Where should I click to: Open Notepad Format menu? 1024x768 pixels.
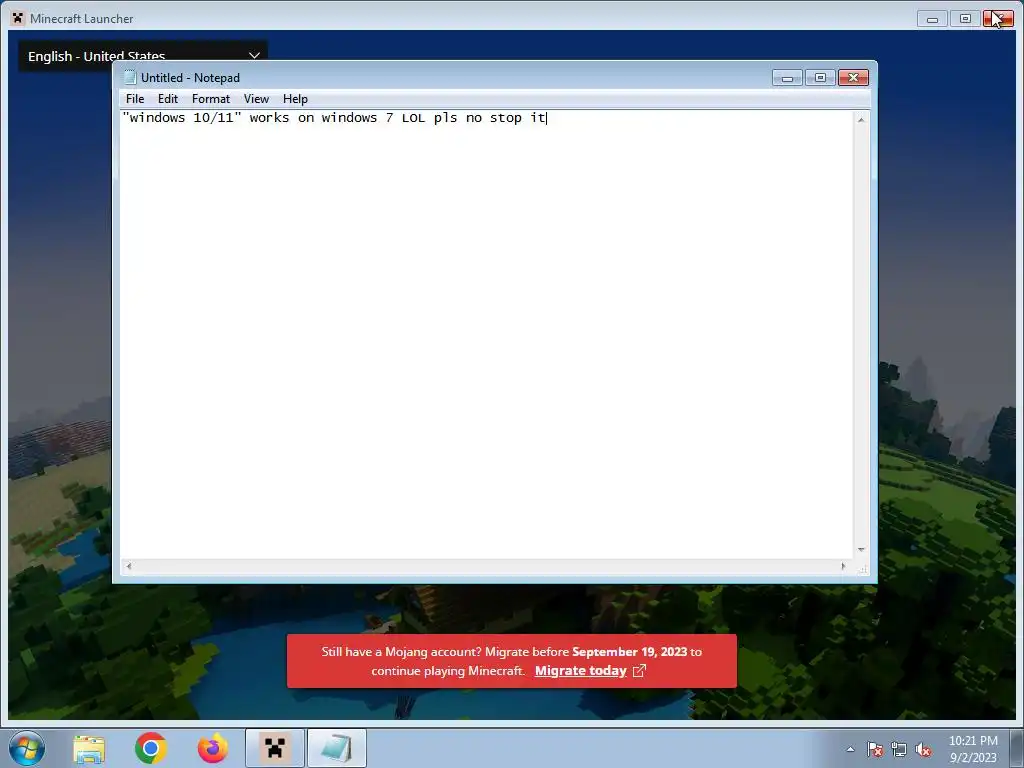210,99
